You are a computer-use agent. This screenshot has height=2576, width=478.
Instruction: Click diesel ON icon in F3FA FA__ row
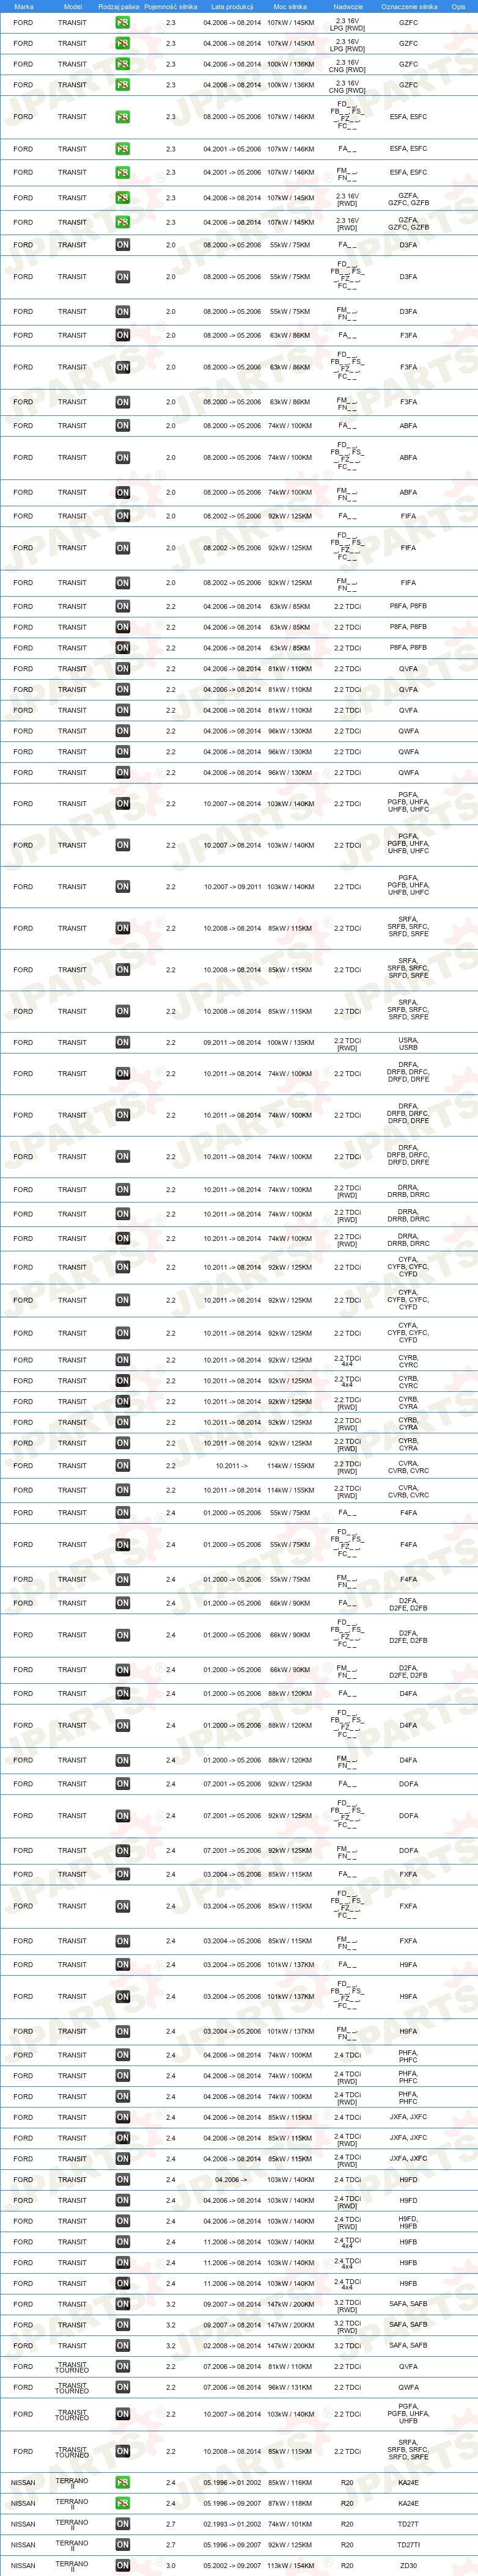click(122, 336)
